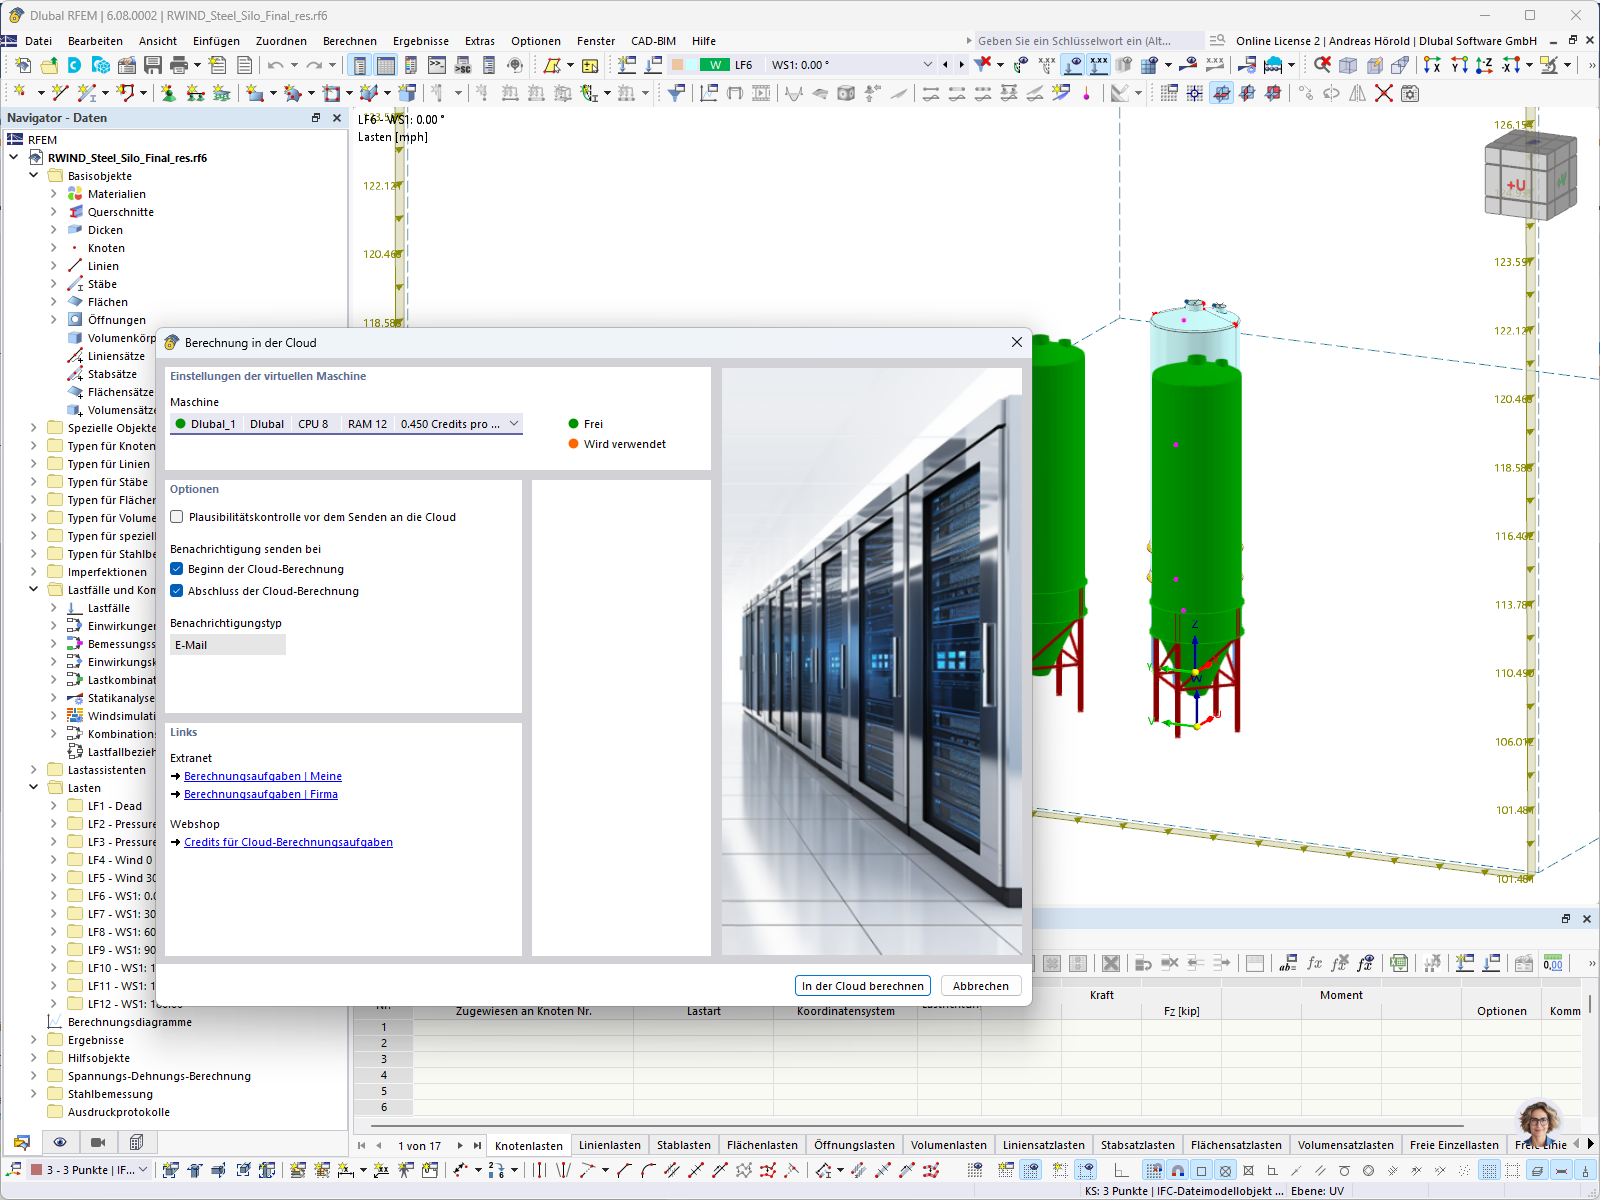This screenshot has width=1600, height=1200.
Task: Click the Rückgängig (undo) arrow icon
Action: [x=276, y=64]
